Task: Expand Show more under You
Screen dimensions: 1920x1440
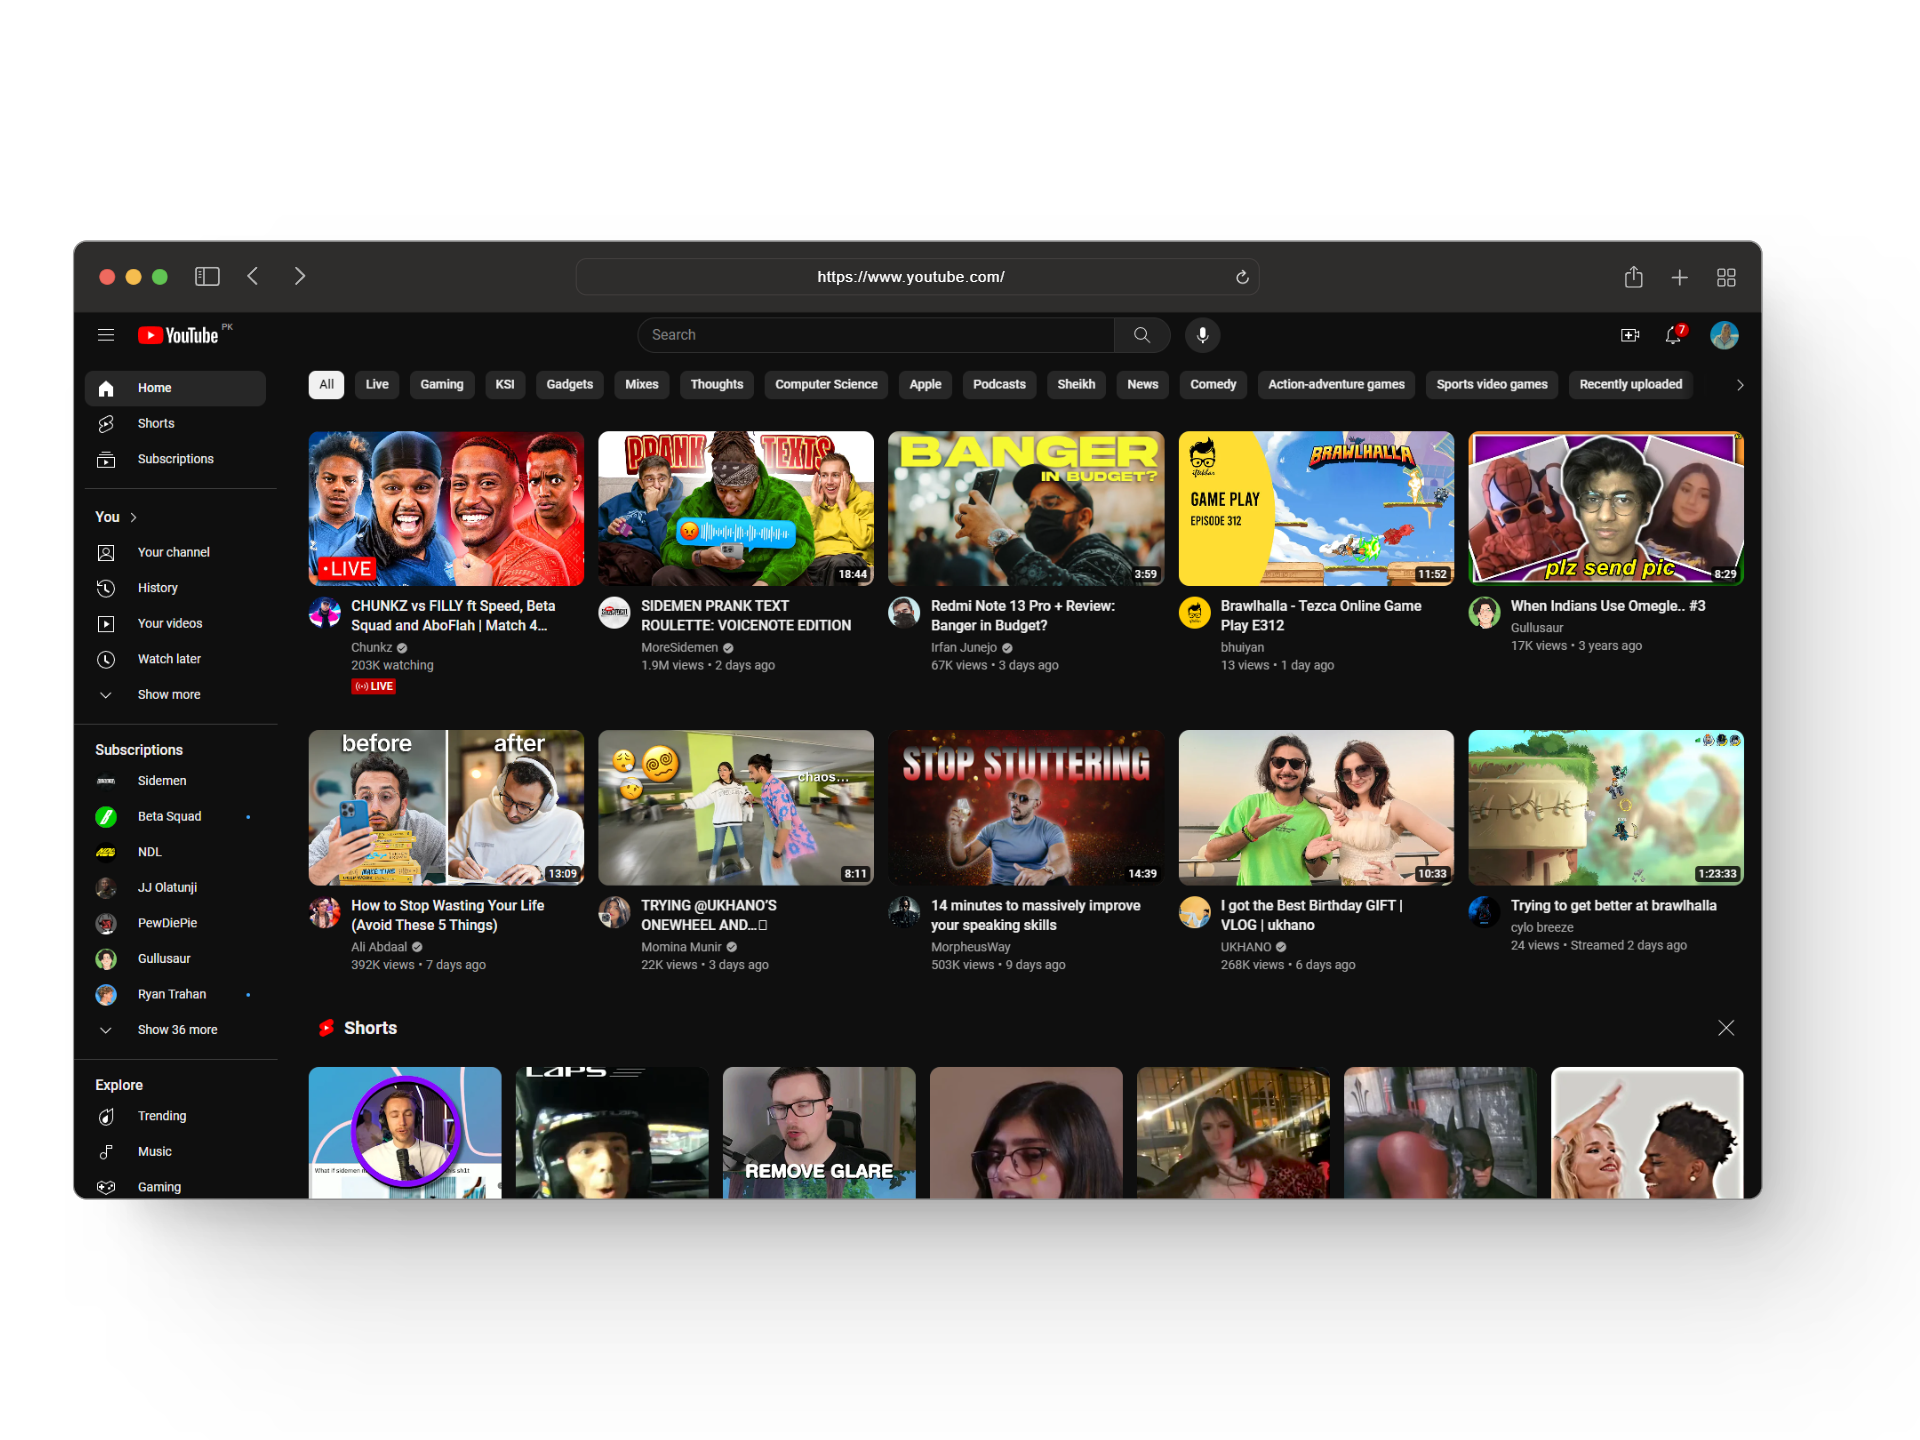Action: 168,695
